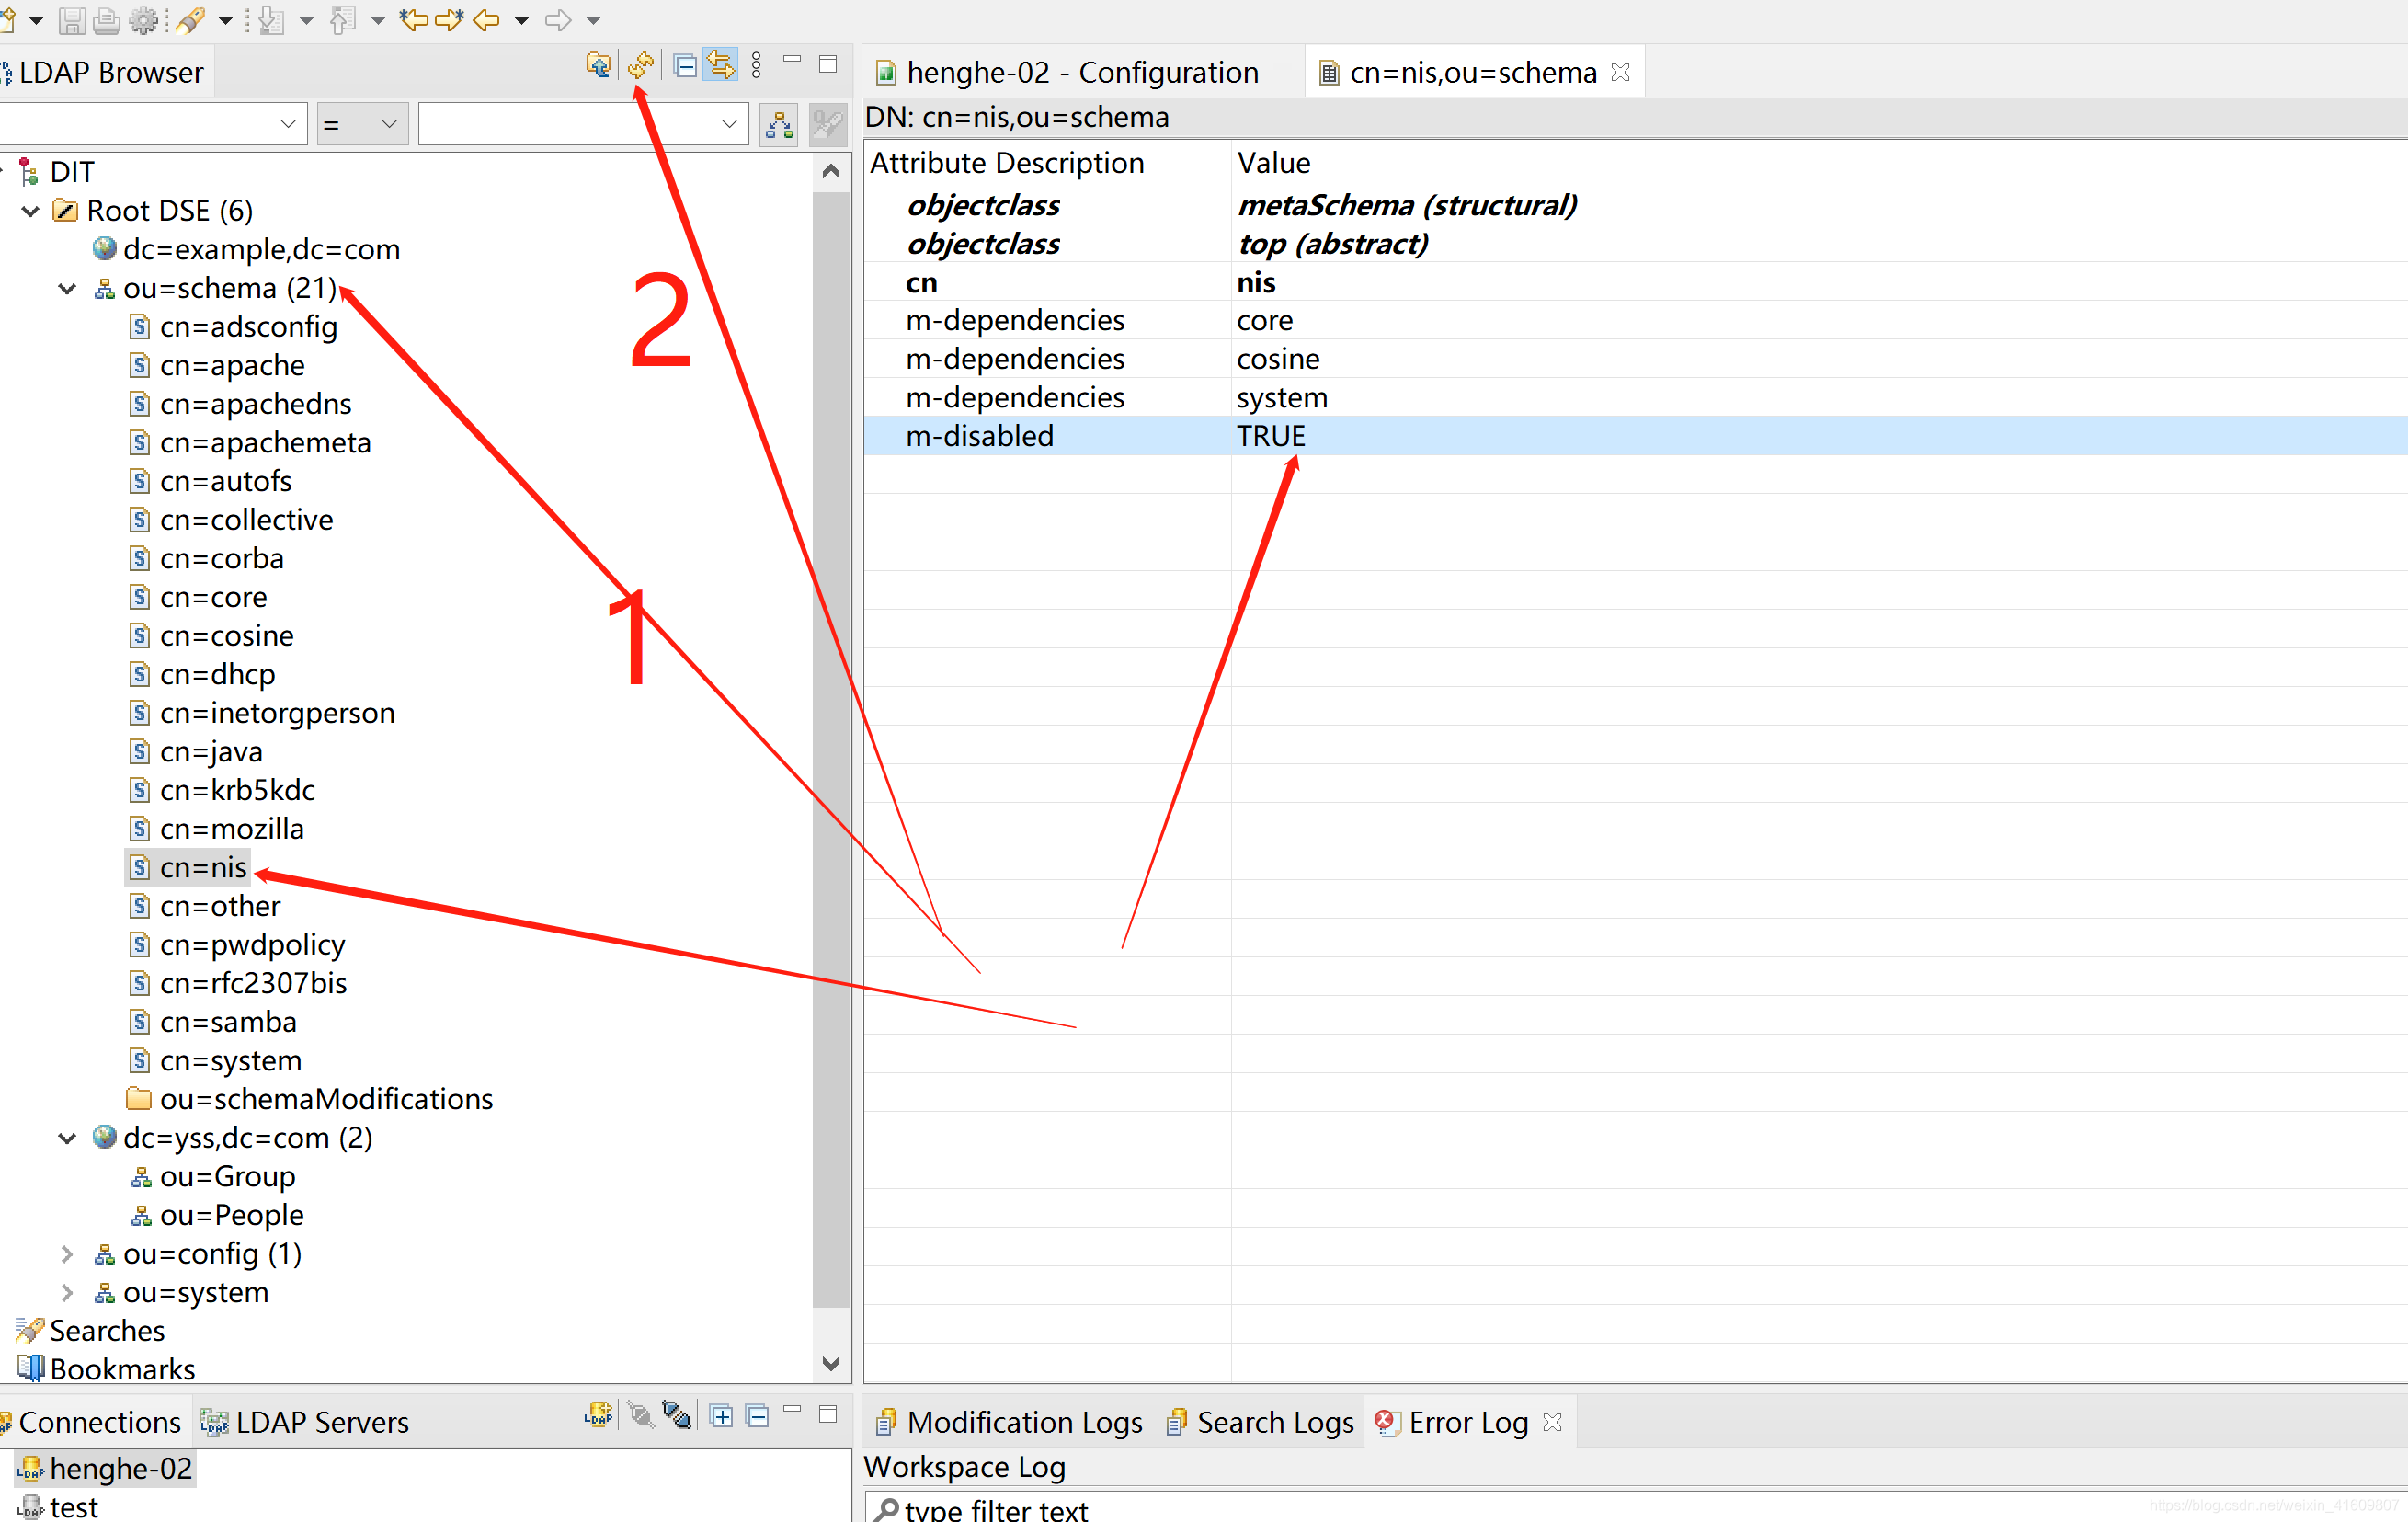Collapse the ou=schema tree node
Image resolution: width=2408 pixels, height=1522 pixels.
tap(63, 288)
